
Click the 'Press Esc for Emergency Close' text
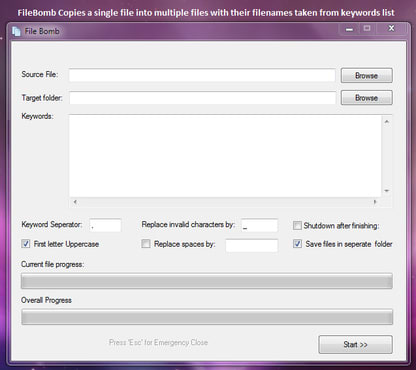coord(158,342)
